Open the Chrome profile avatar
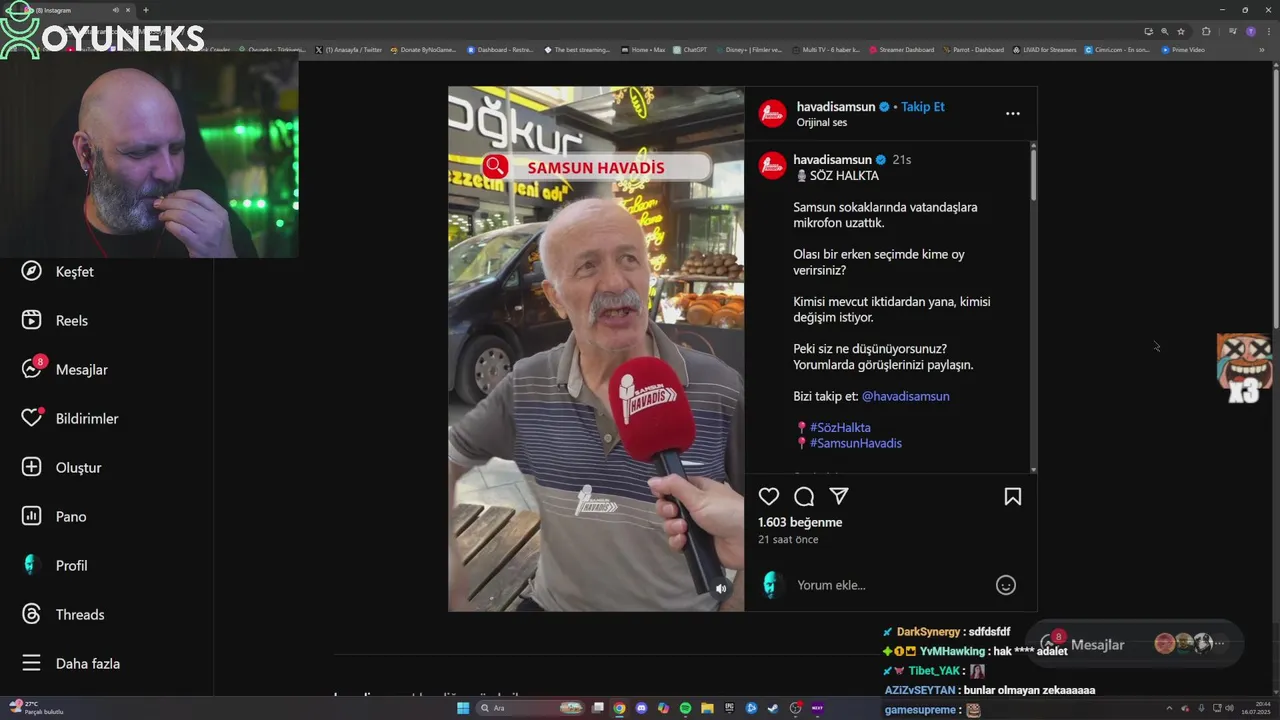The height and width of the screenshot is (720, 1280). (1251, 31)
